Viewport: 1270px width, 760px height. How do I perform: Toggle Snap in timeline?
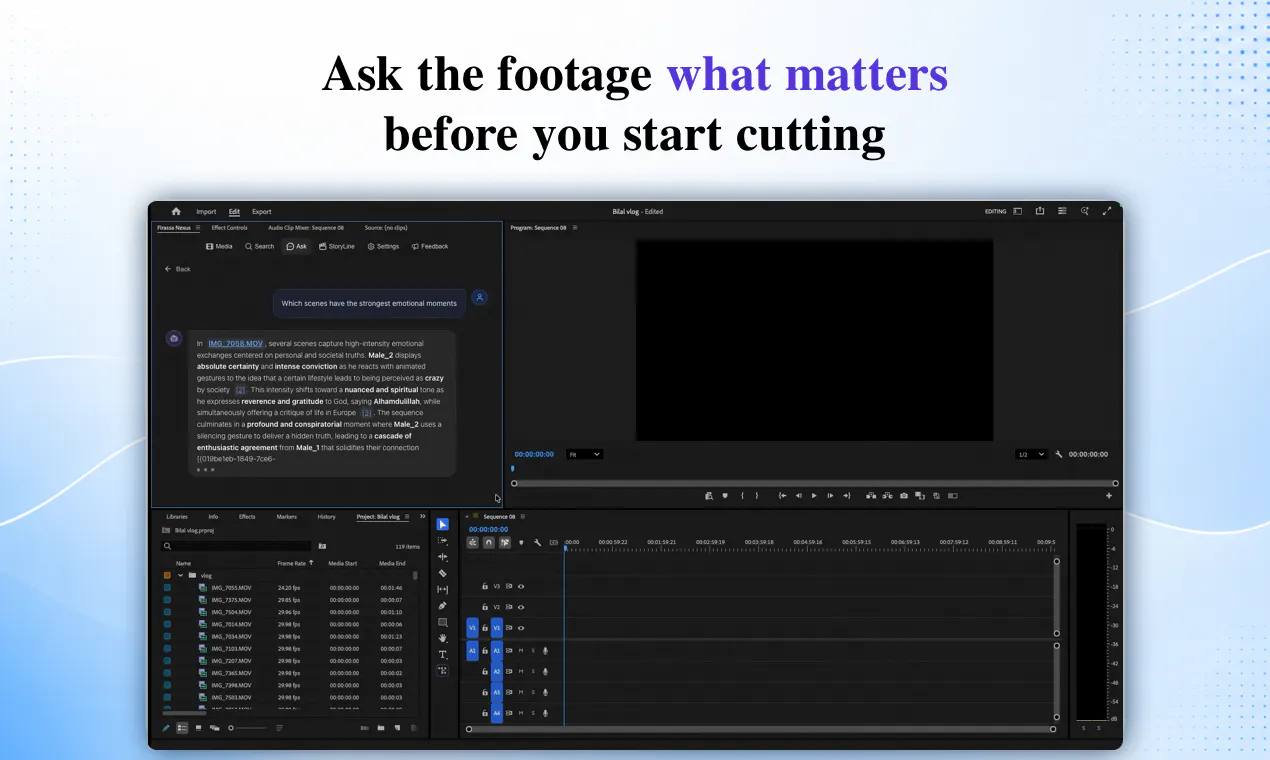pos(488,543)
